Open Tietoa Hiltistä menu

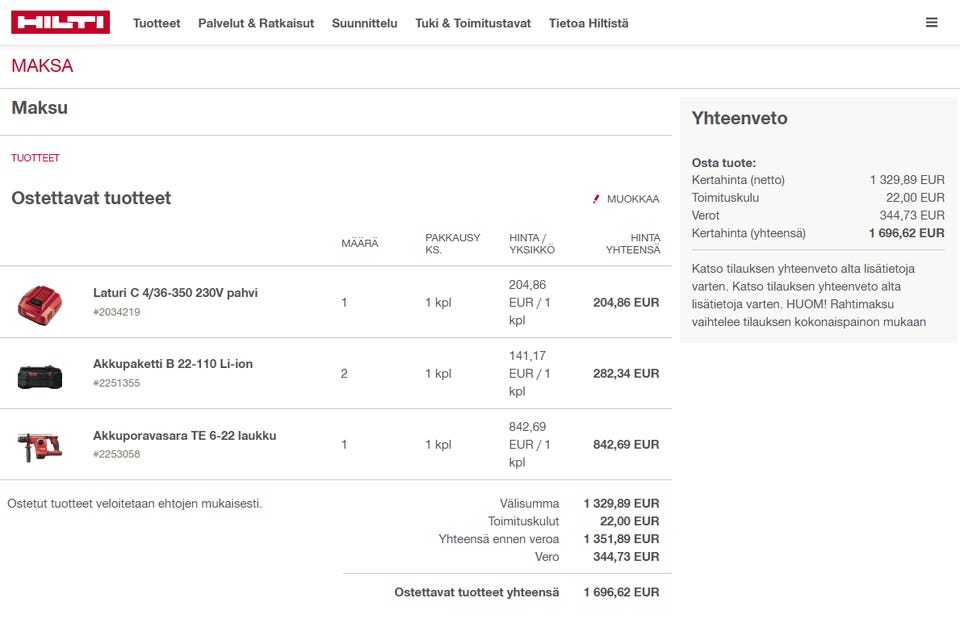588,23
